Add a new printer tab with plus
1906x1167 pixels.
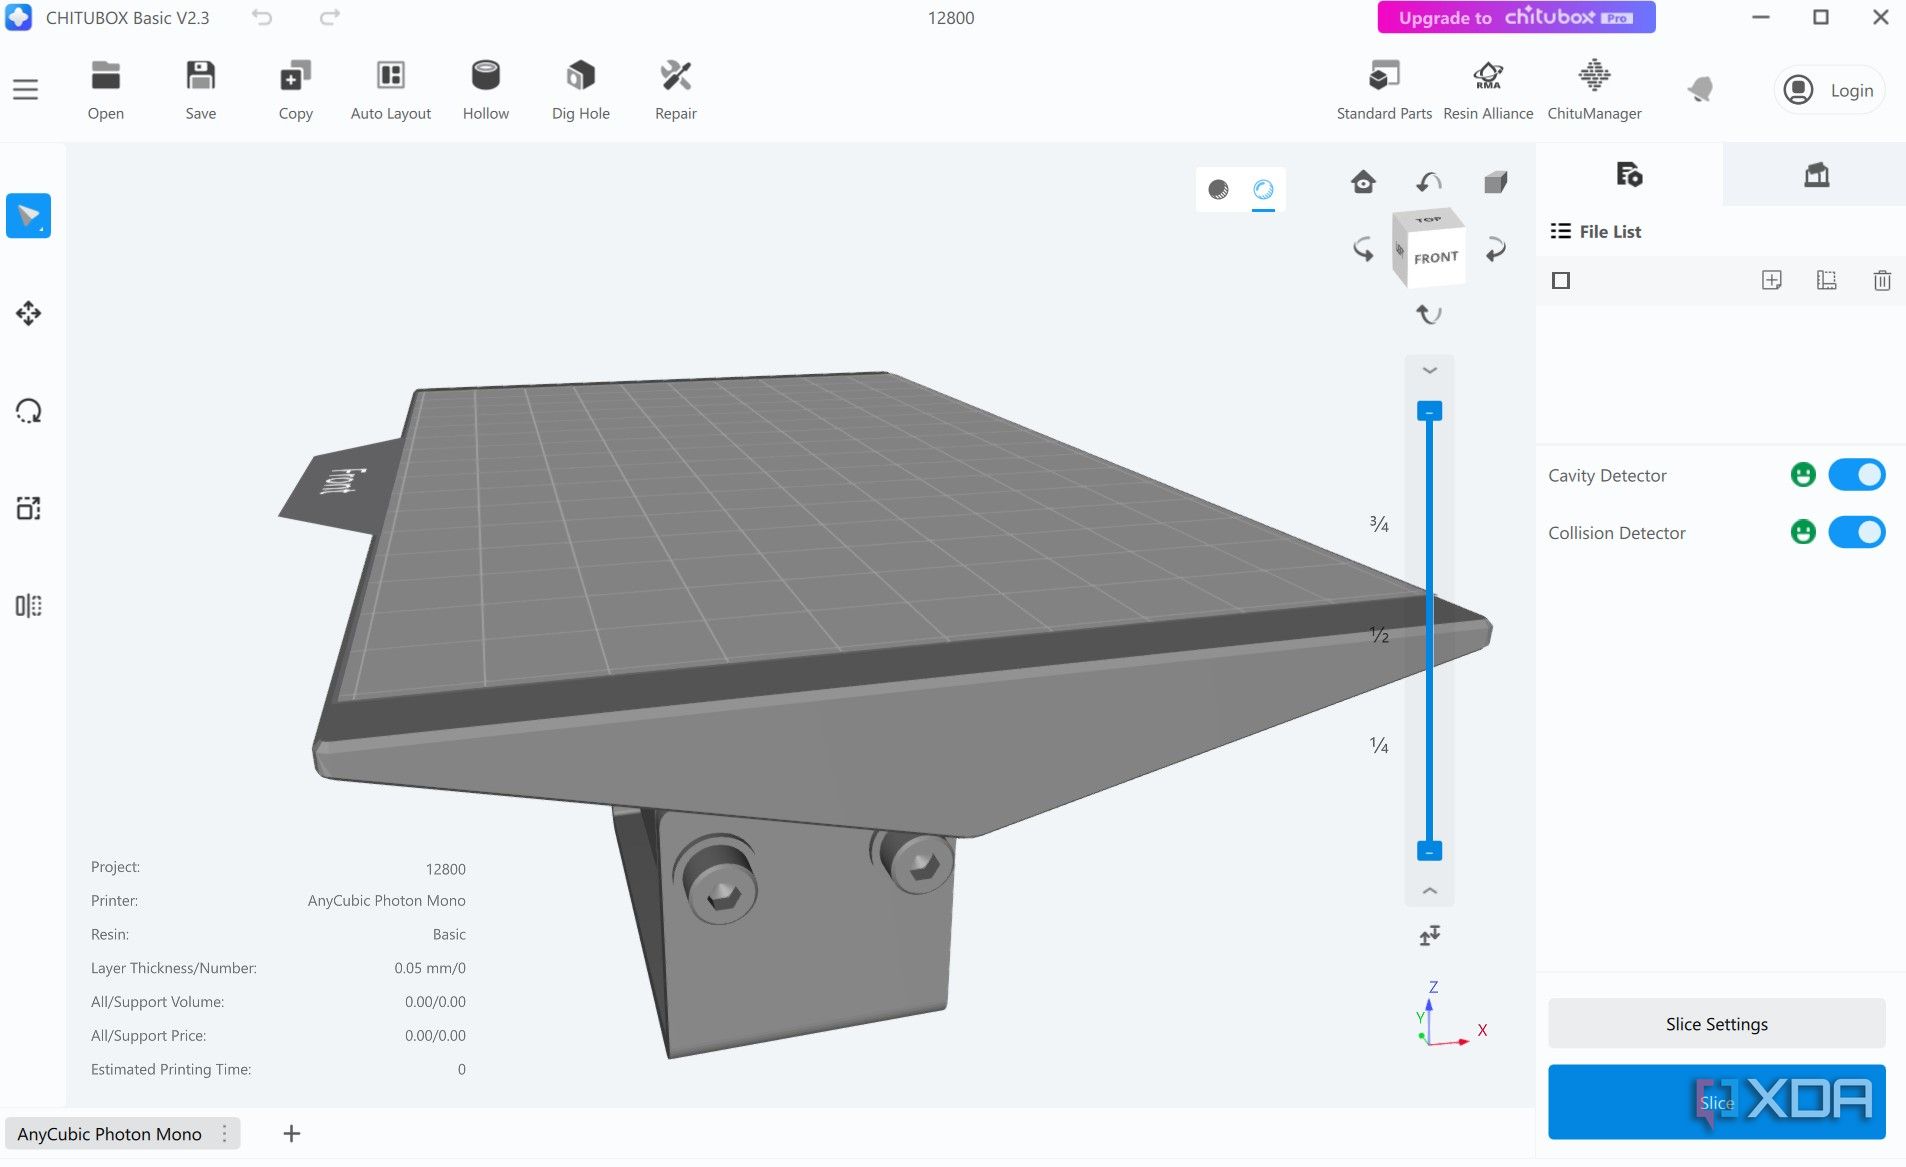pyautogui.click(x=291, y=1134)
